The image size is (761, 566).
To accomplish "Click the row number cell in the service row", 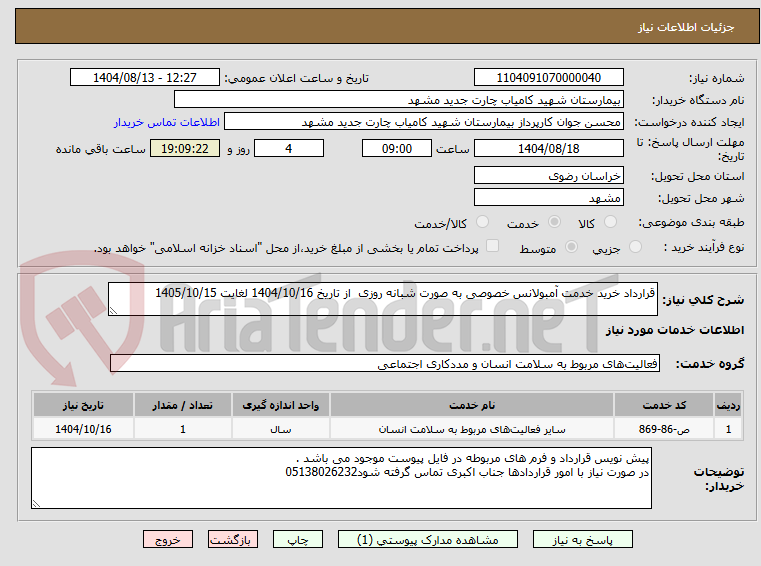I will tap(728, 429).
